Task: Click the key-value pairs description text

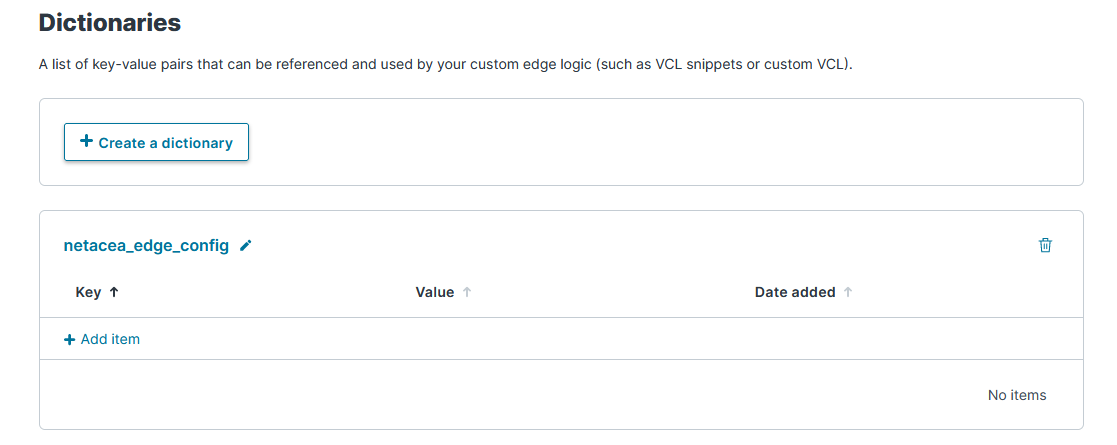Action: tap(300, 65)
